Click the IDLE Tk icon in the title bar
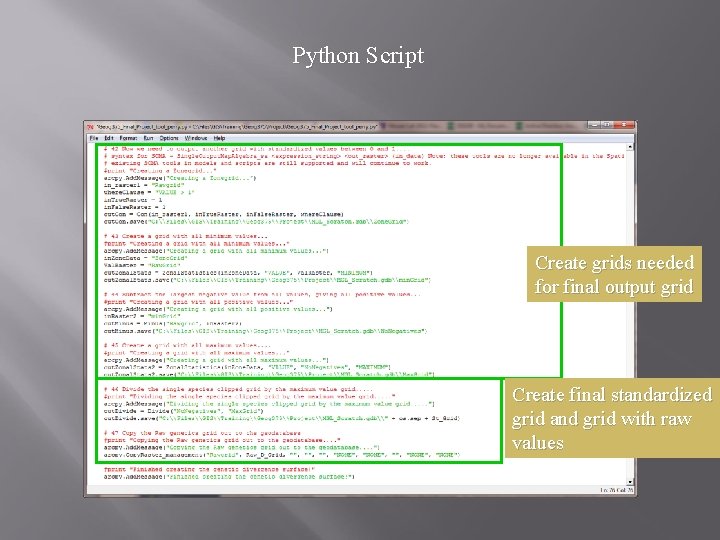 tap(91, 126)
